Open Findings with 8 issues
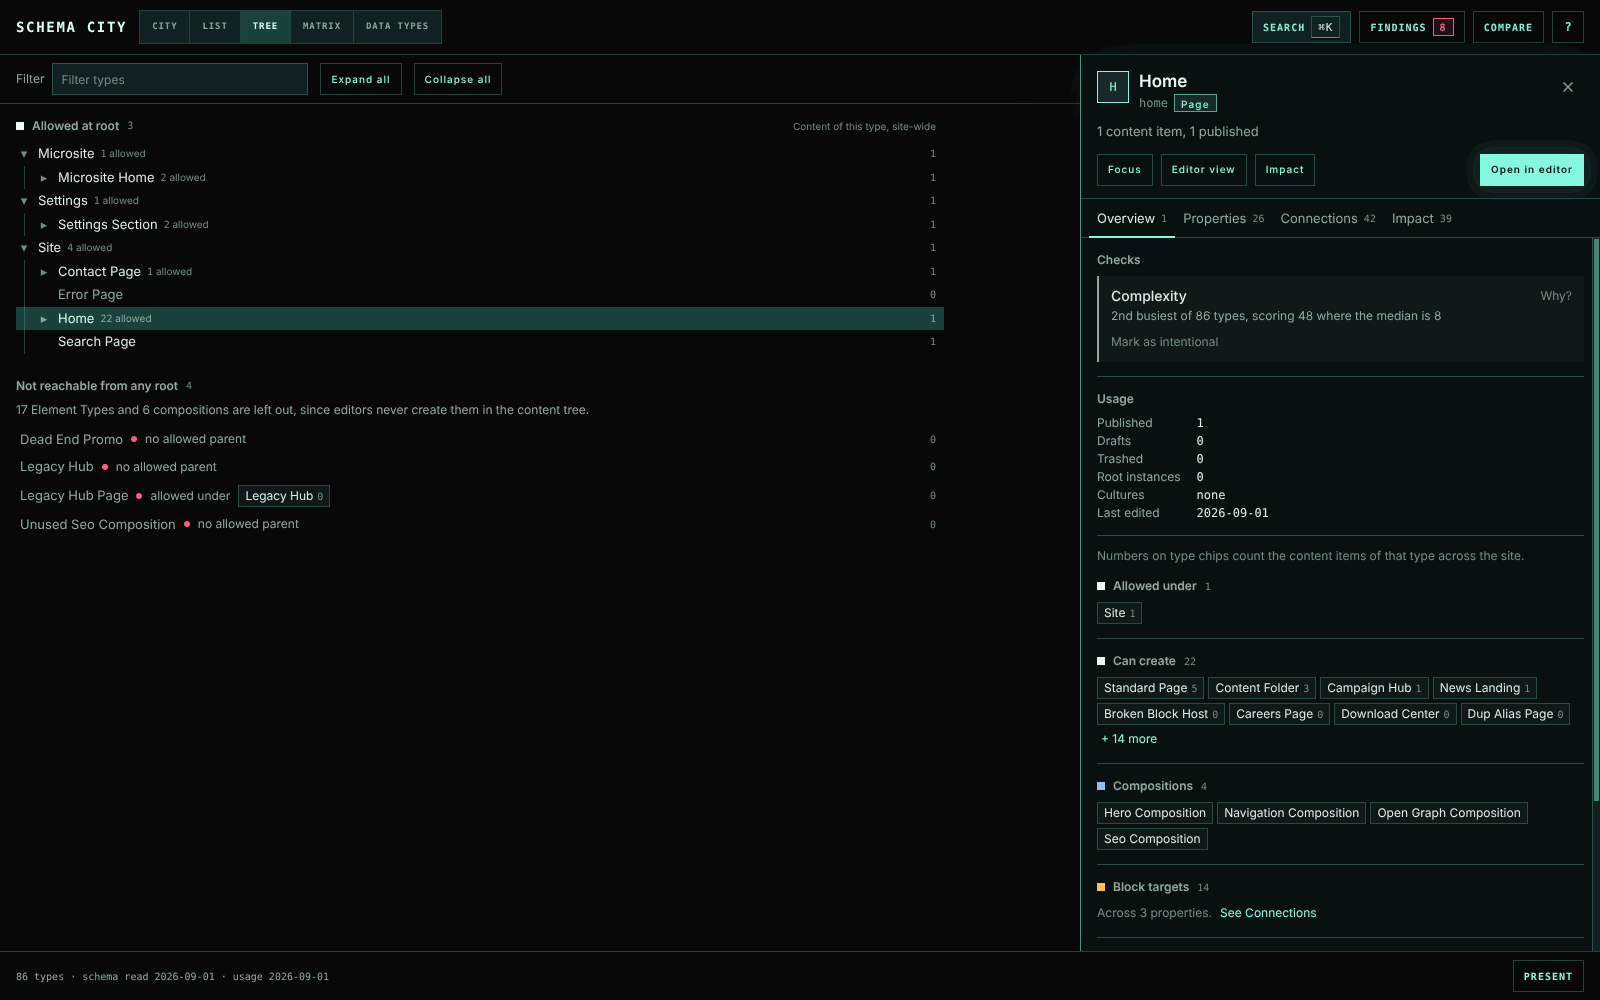This screenshot has width=1600, height=1000. click(x=1412, y=27)
